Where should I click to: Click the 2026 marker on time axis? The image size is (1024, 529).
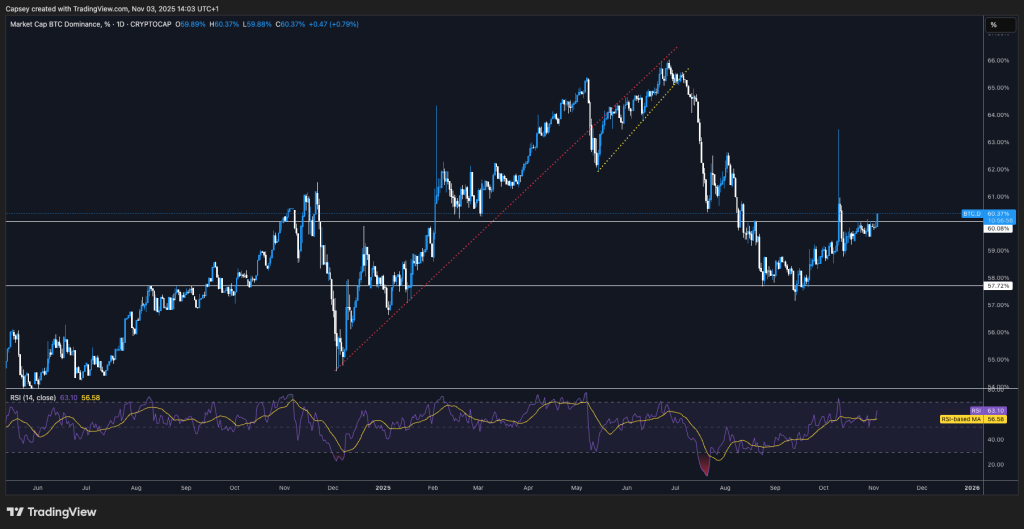[971, 488]
